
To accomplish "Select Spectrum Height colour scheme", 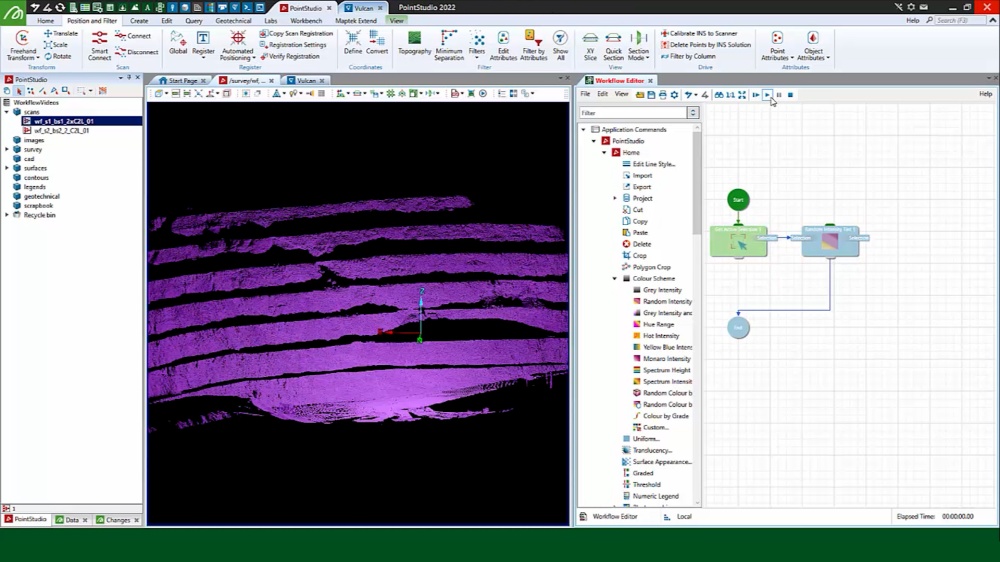I will (x=666, y=370).
